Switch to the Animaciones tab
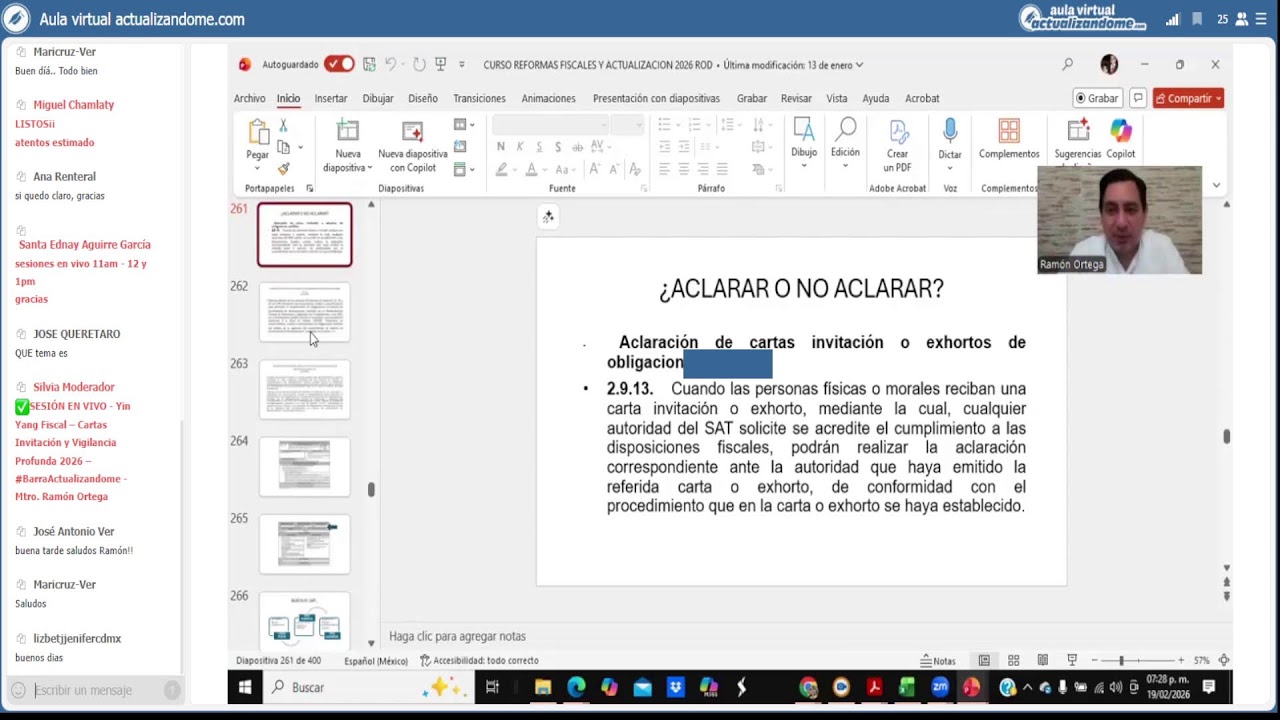The image size is (1280, 720). (x=548, y=98)
